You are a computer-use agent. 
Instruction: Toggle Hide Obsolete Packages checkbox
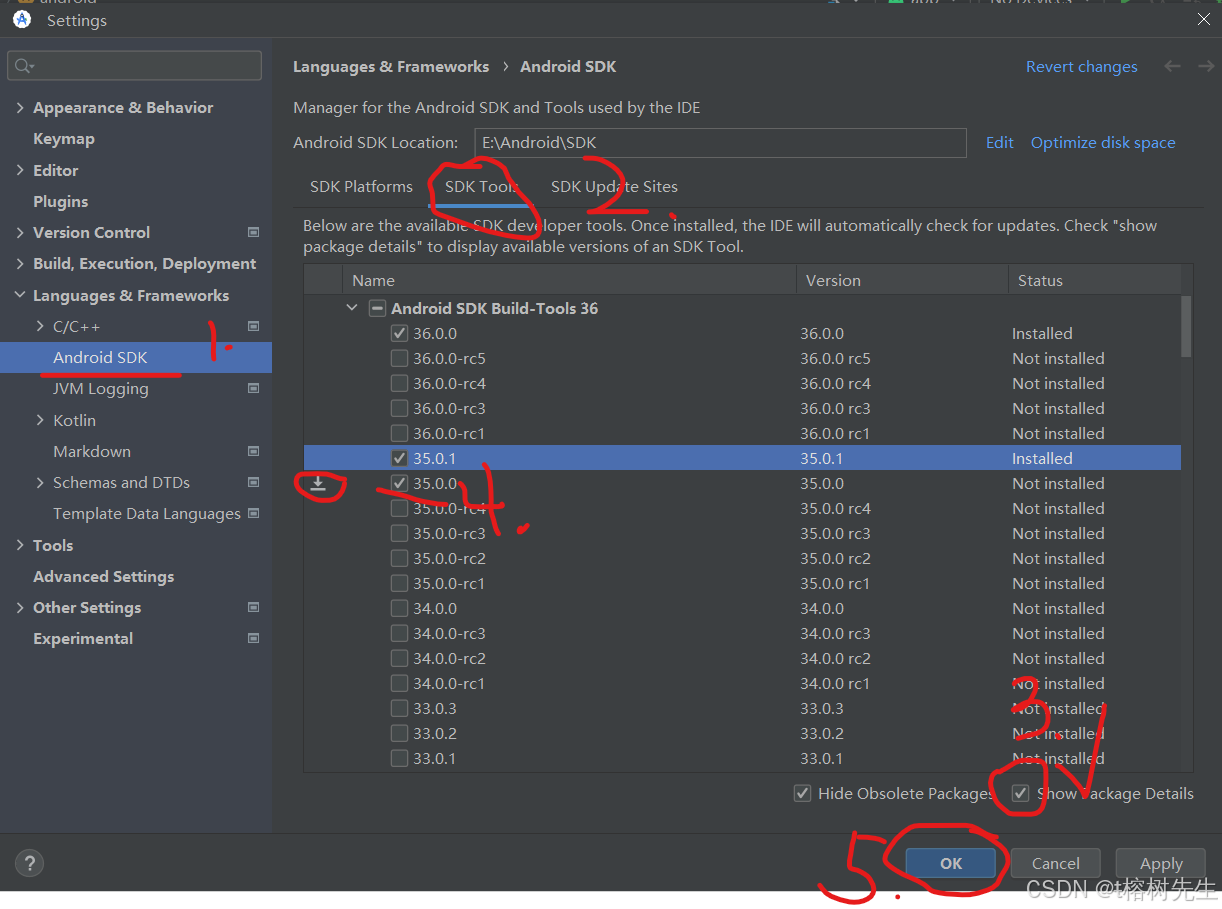point(802,793)
